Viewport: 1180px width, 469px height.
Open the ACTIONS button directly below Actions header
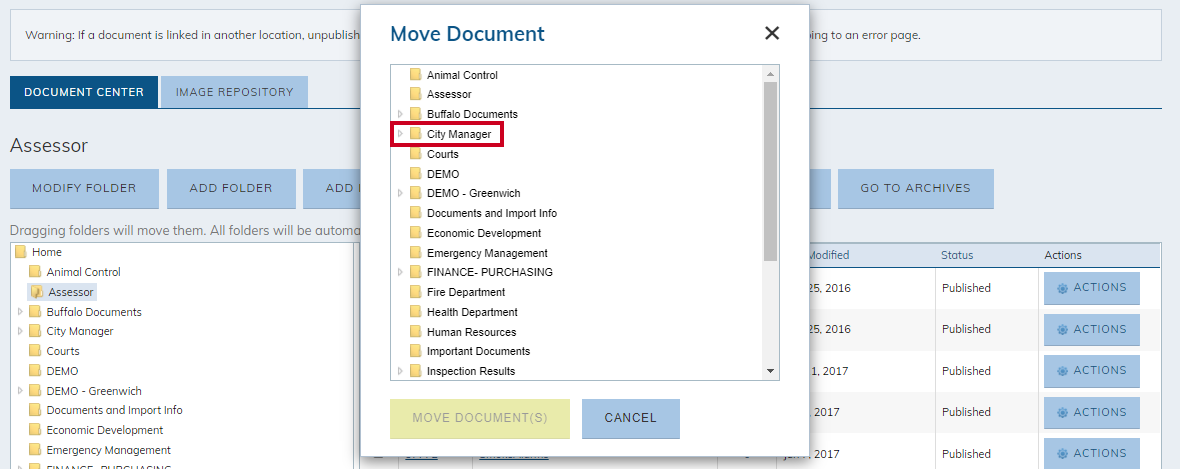(x=1091, y=288)
